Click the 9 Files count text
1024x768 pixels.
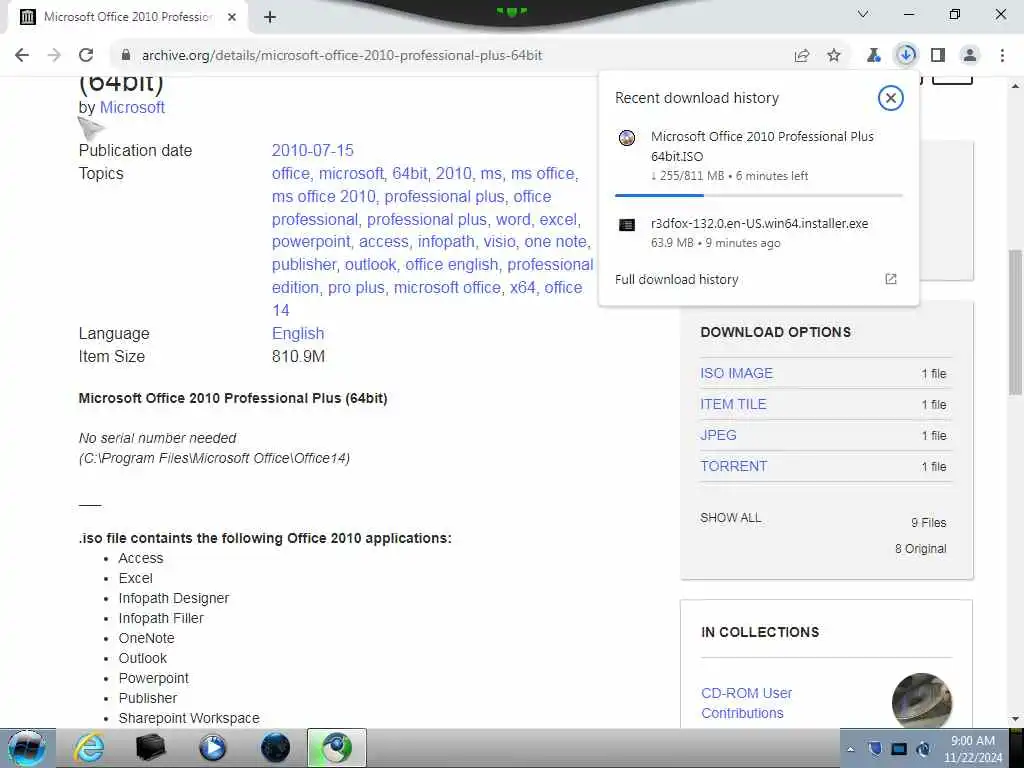click(928, 522)
